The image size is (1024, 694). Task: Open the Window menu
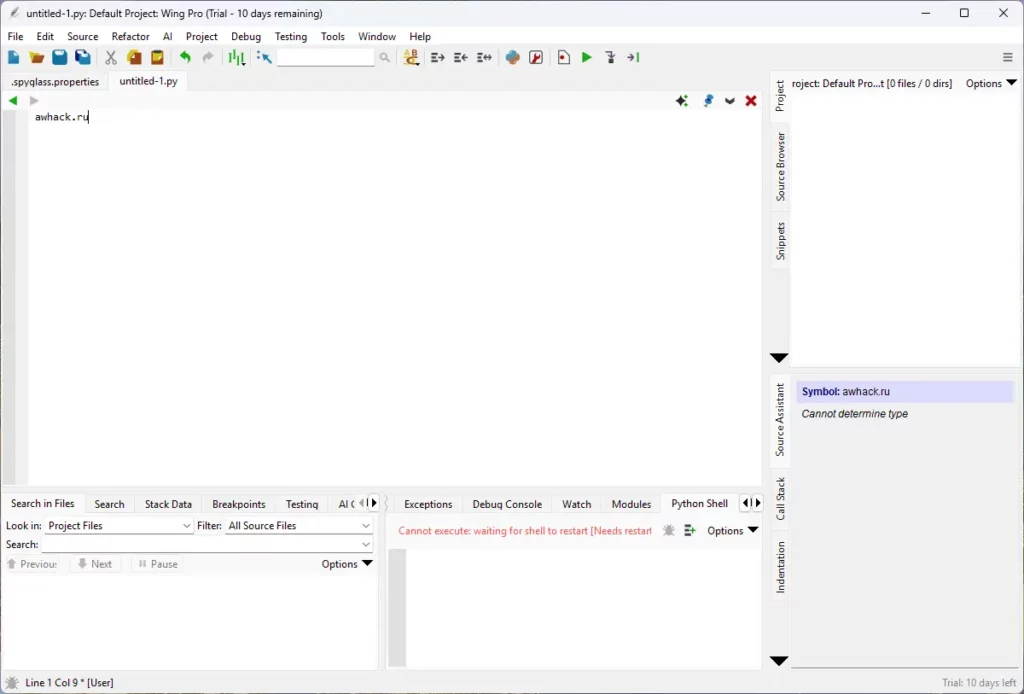(377, 37)
